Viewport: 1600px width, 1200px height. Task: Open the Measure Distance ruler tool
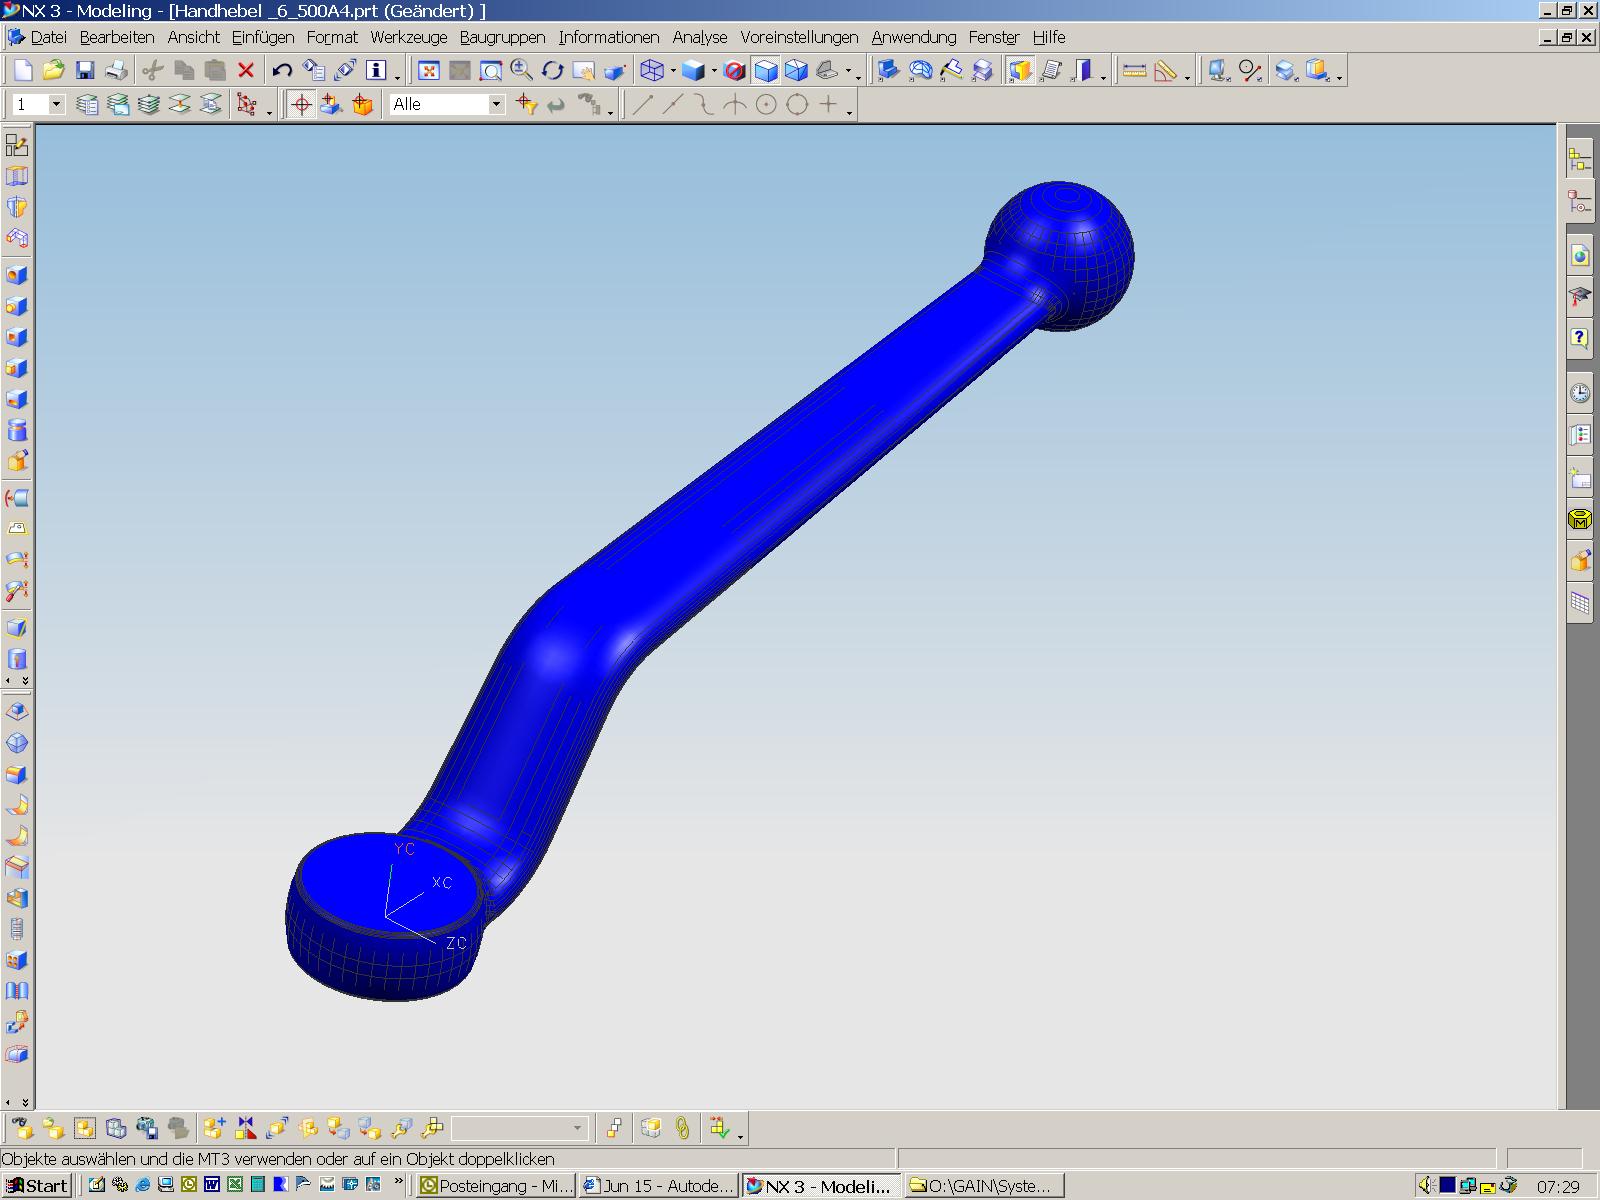[x=1134, y=70]
